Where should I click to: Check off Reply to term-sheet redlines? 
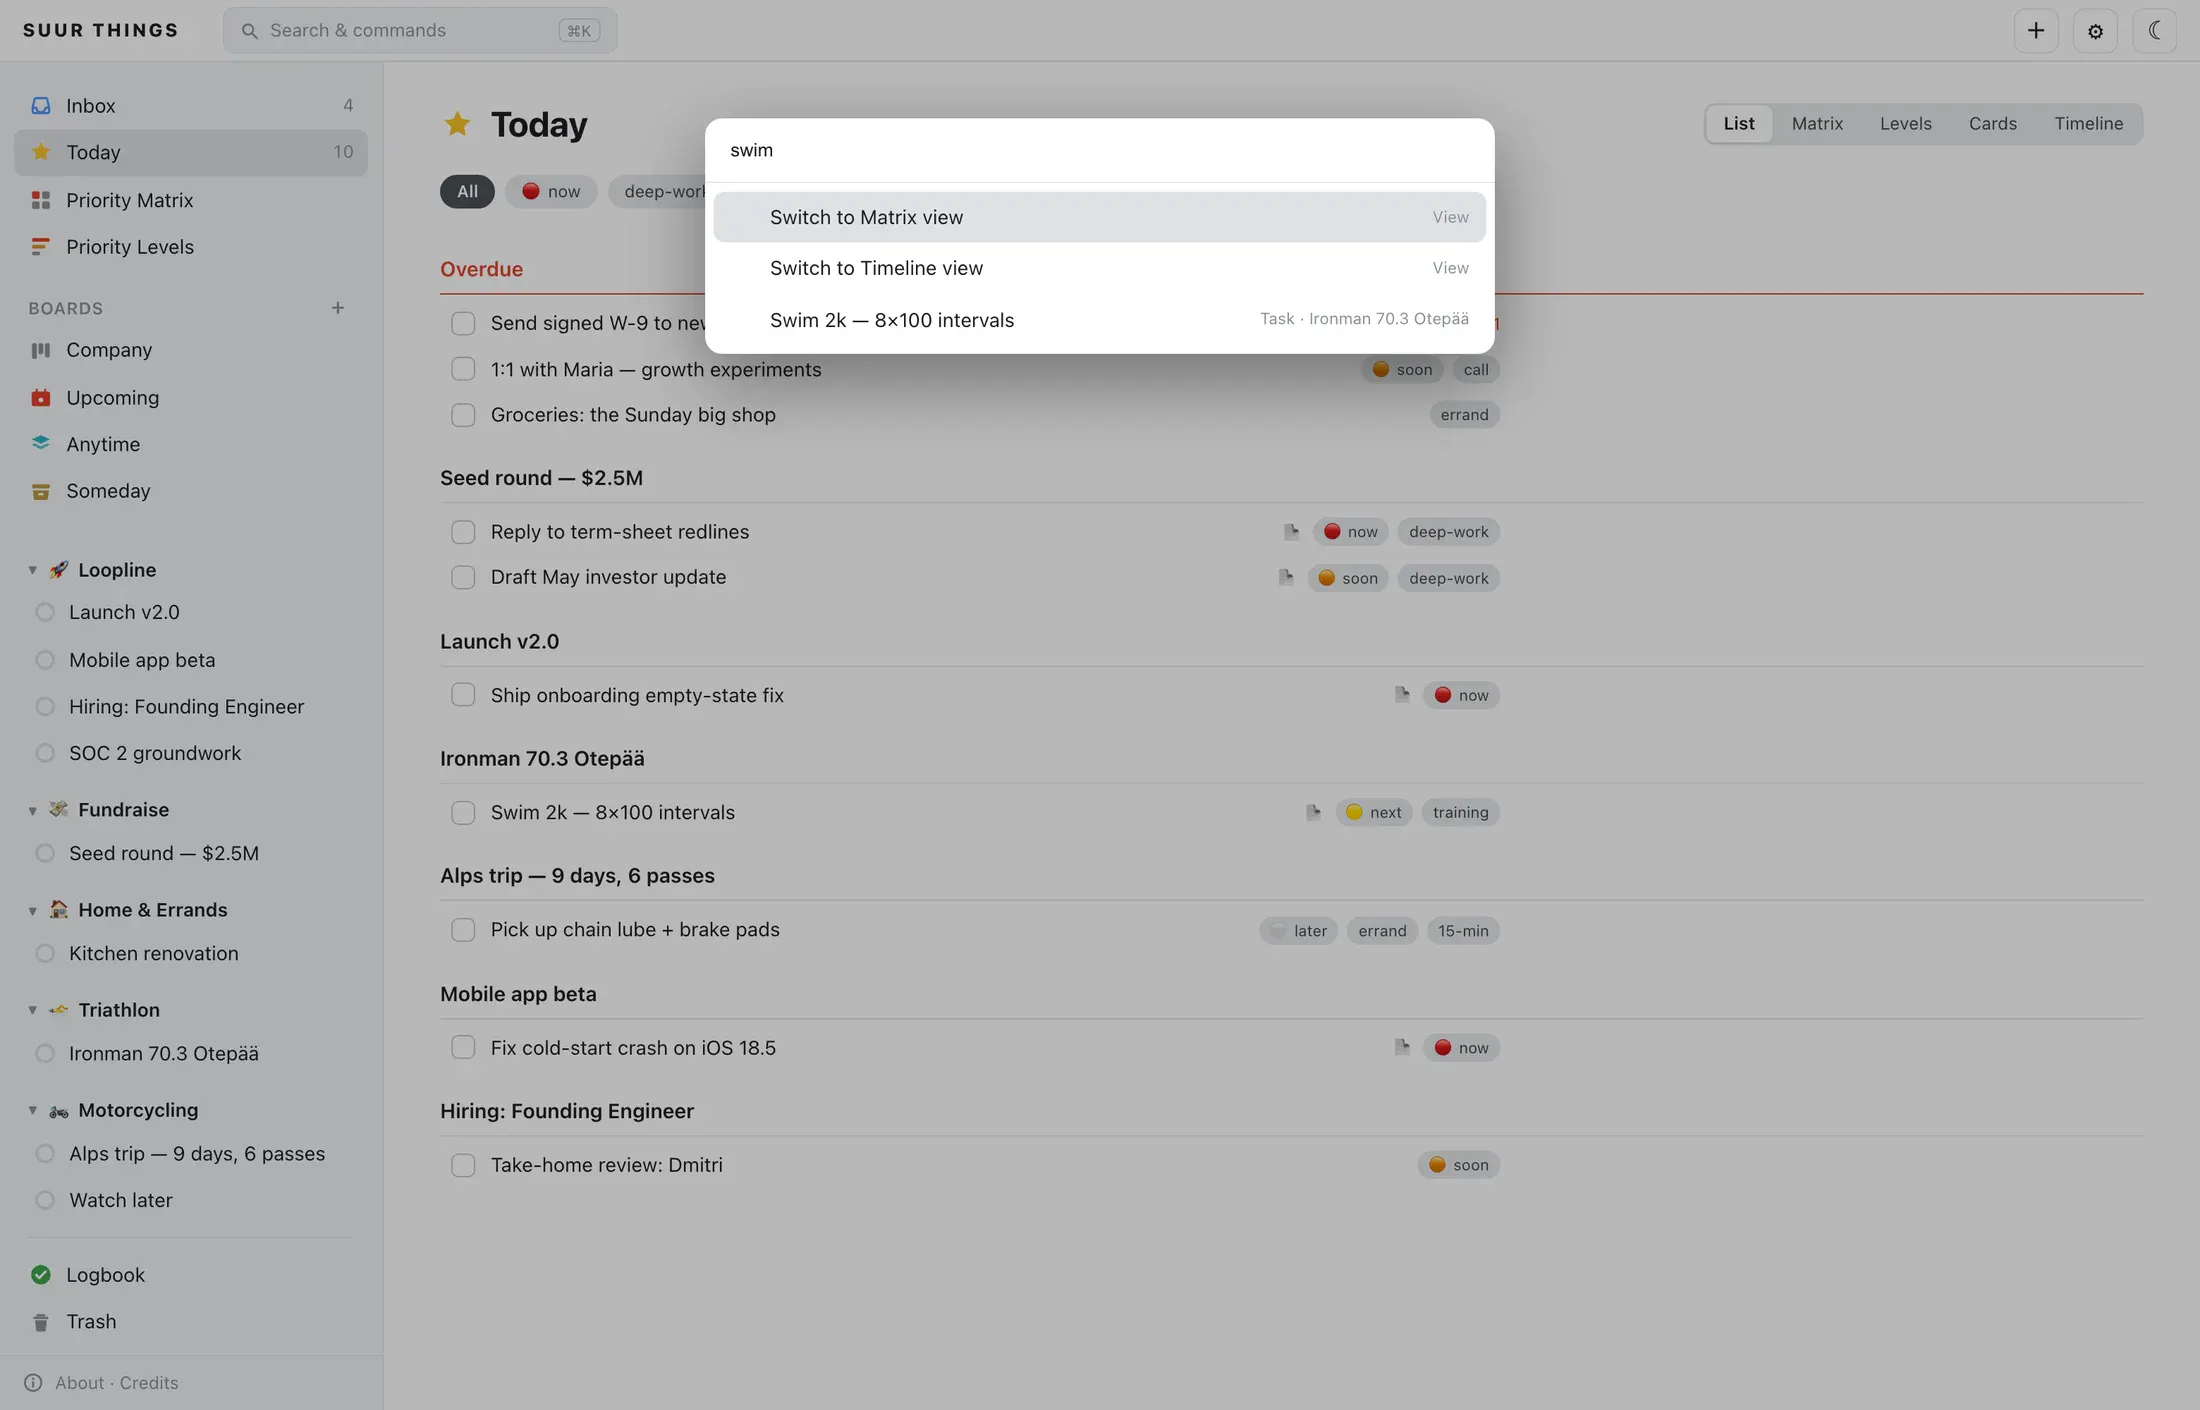(x=463, y=532)
